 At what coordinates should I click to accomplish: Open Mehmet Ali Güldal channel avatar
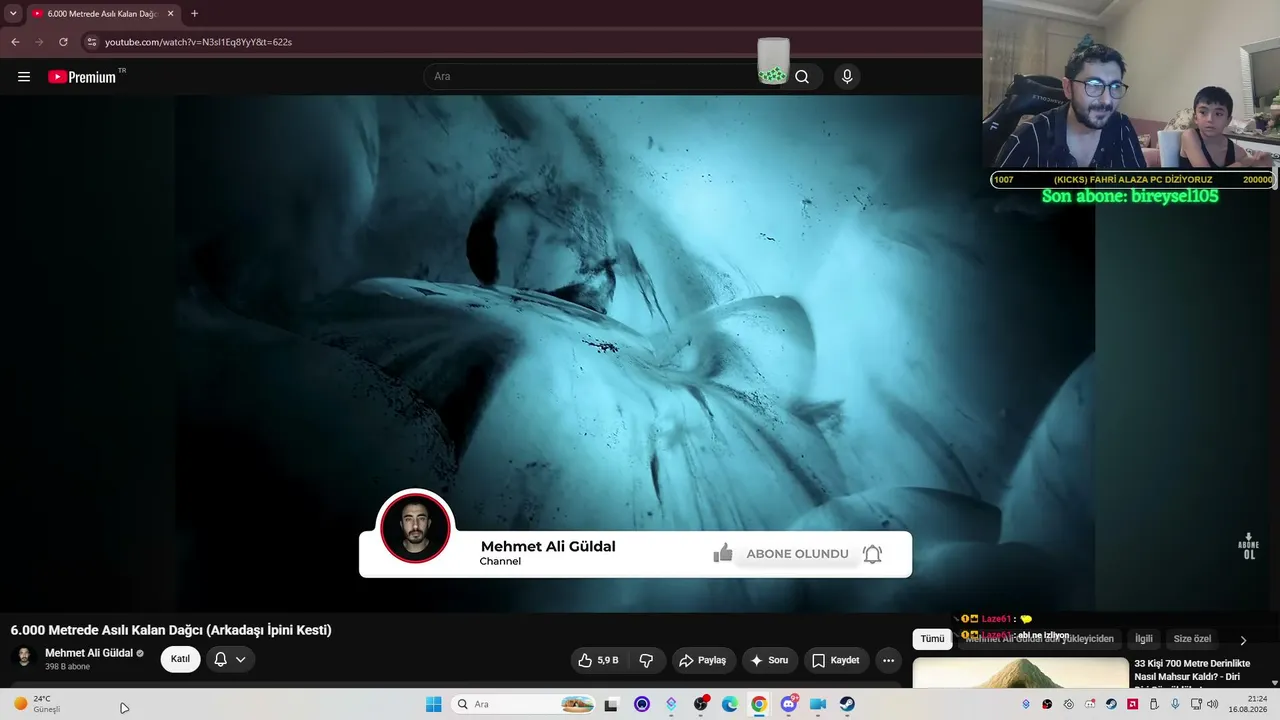25,658
